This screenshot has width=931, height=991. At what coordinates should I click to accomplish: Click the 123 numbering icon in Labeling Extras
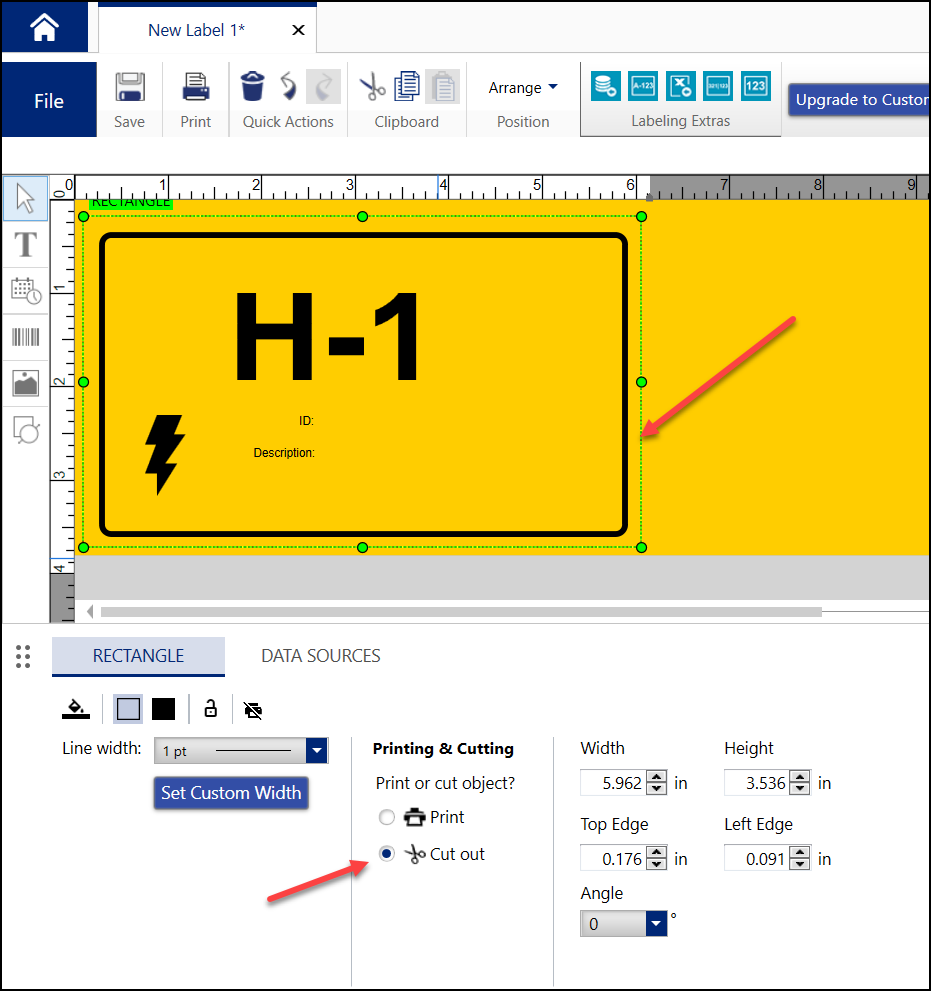coord(756,87)
